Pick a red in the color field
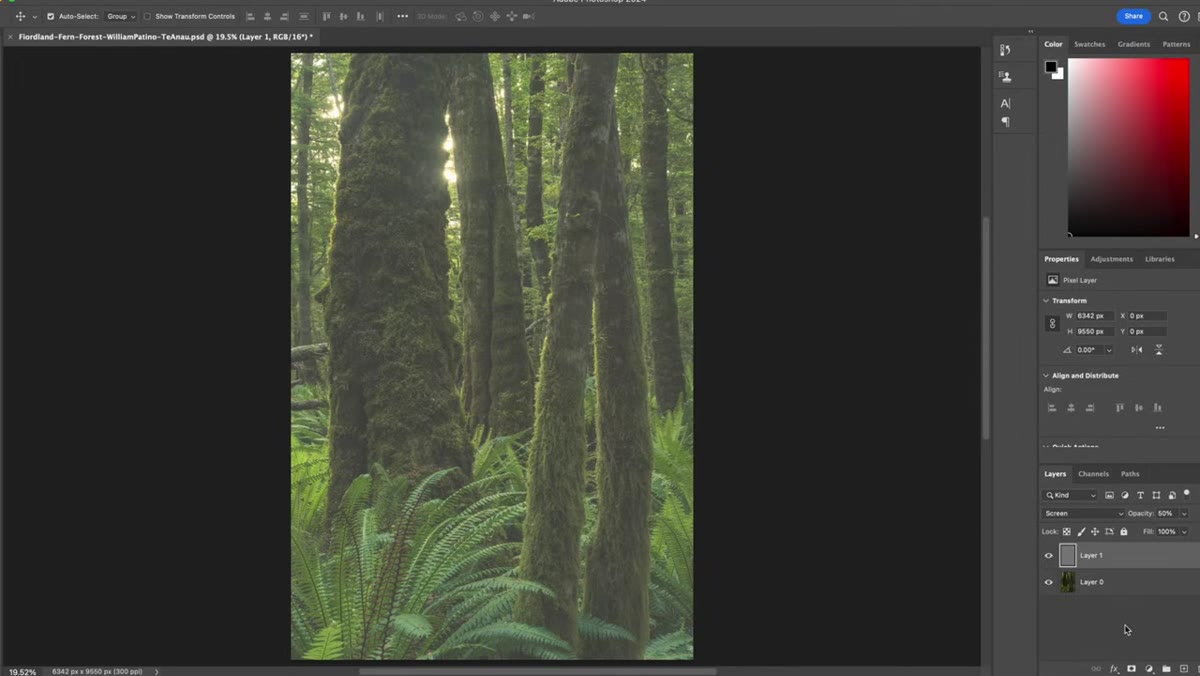Image resolution: width=1200 pixels, height=676 pixels. pos(1129,147)
